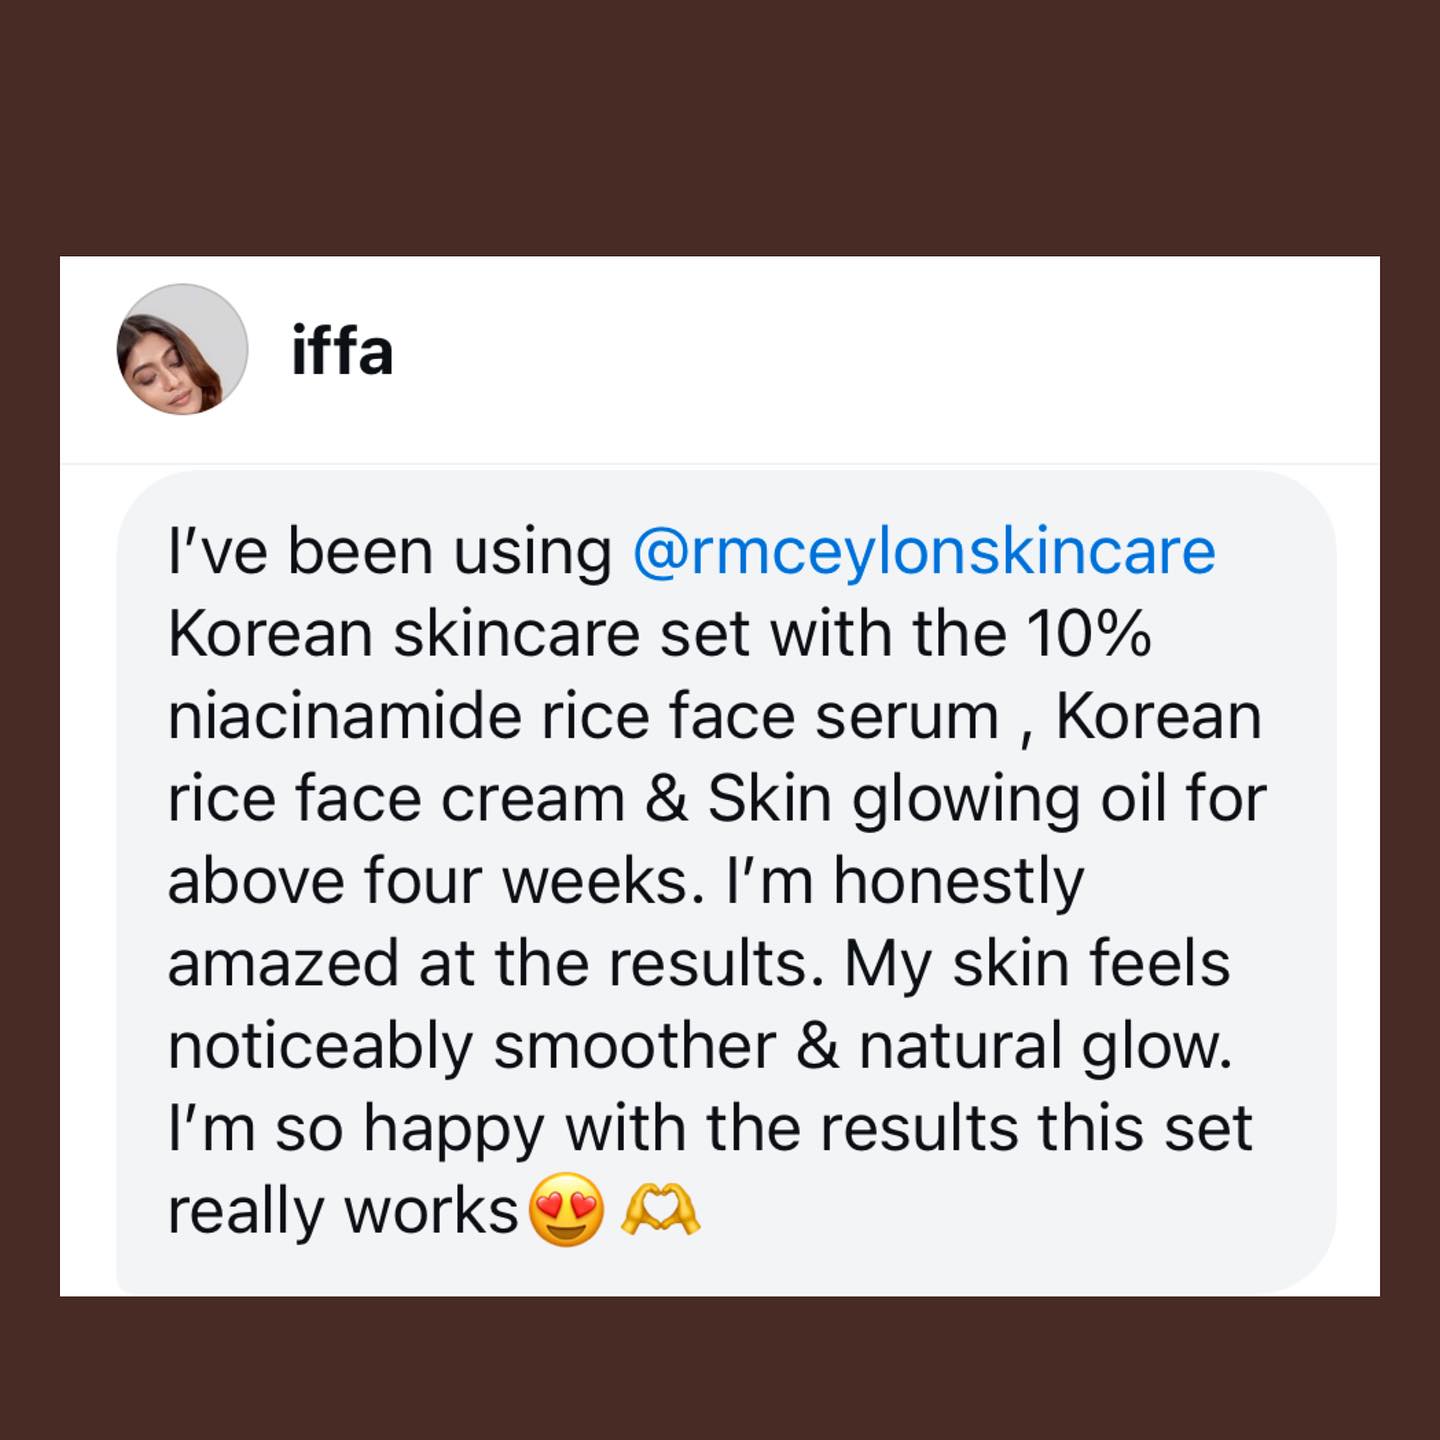This screenshot has height=1440, width=1440.
Task: Click the username iffa
Action: (342, 351)
